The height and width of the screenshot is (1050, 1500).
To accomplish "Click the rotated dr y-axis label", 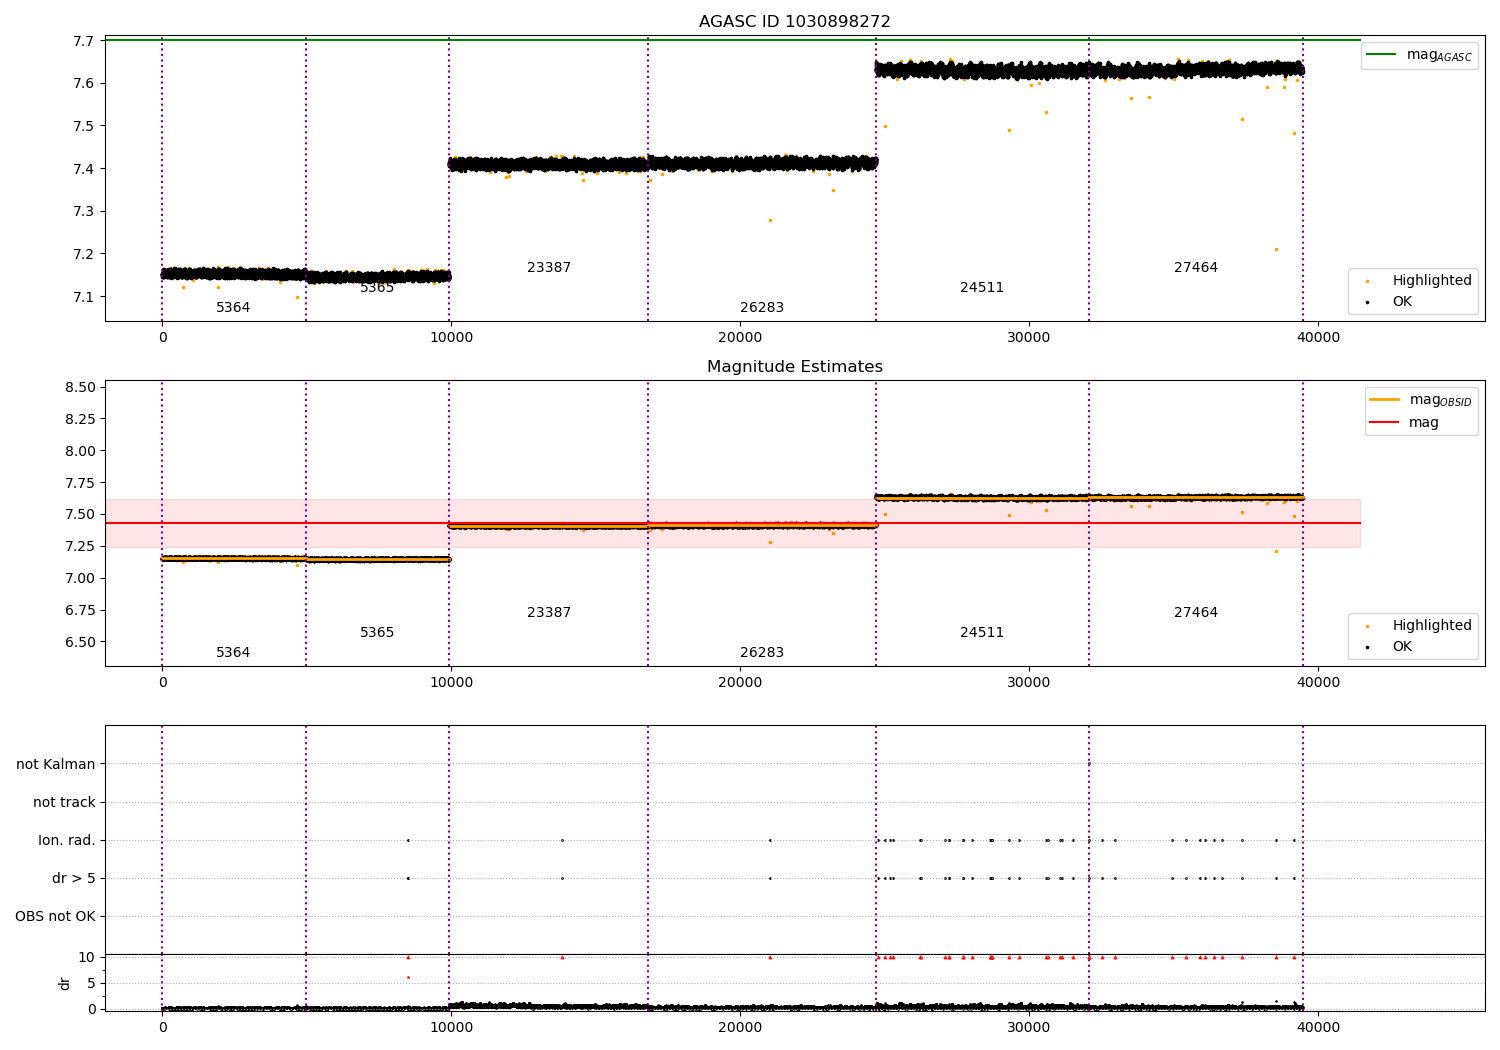I will (65, 983).
